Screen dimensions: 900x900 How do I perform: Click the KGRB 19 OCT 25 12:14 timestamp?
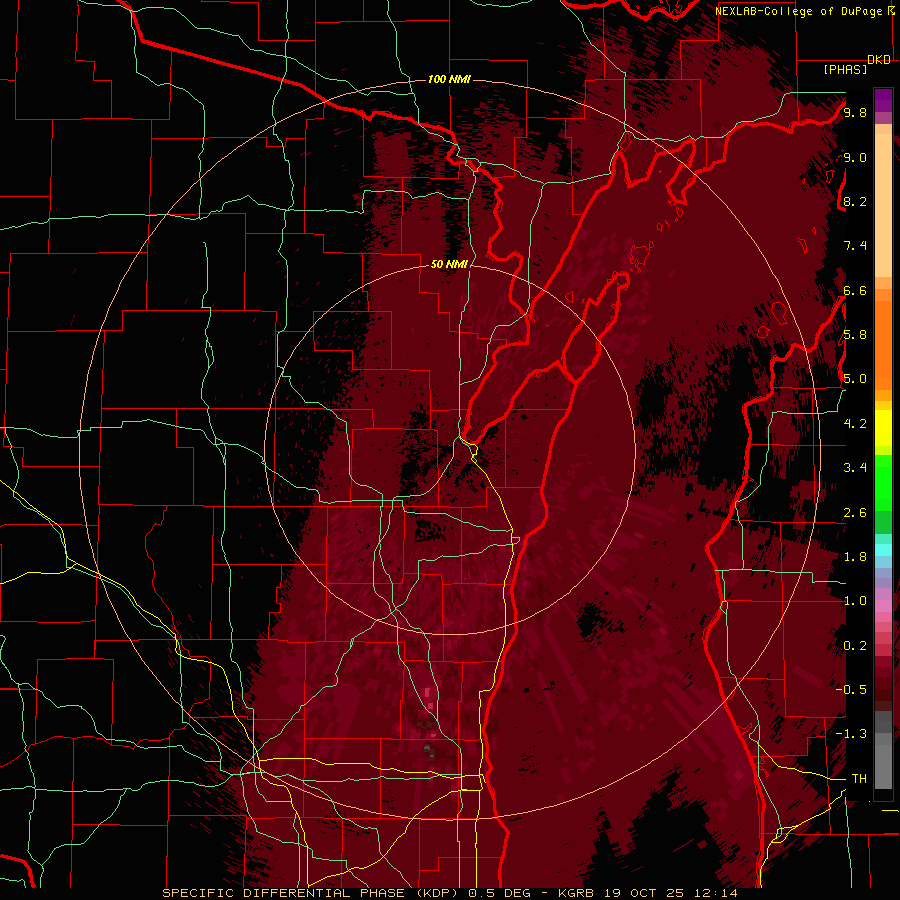pyautogui.click(x=647, y=893)
